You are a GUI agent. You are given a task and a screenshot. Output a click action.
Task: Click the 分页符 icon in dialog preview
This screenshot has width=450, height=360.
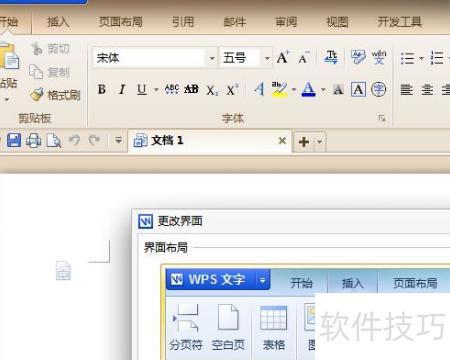tap(186, 327)
